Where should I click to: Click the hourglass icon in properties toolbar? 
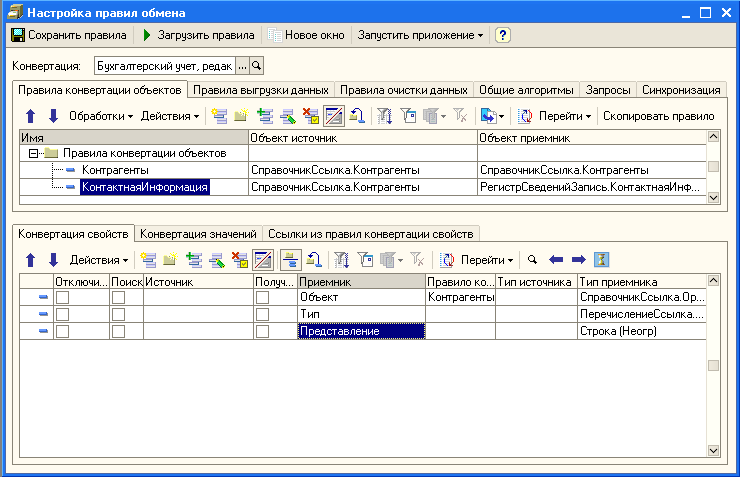tap(602, 260)
